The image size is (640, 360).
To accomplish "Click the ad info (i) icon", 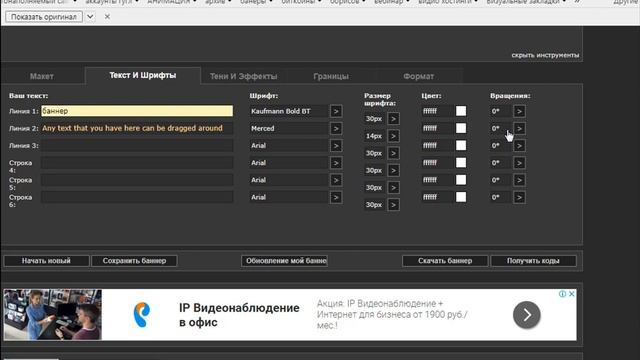I will coord(562,294).
